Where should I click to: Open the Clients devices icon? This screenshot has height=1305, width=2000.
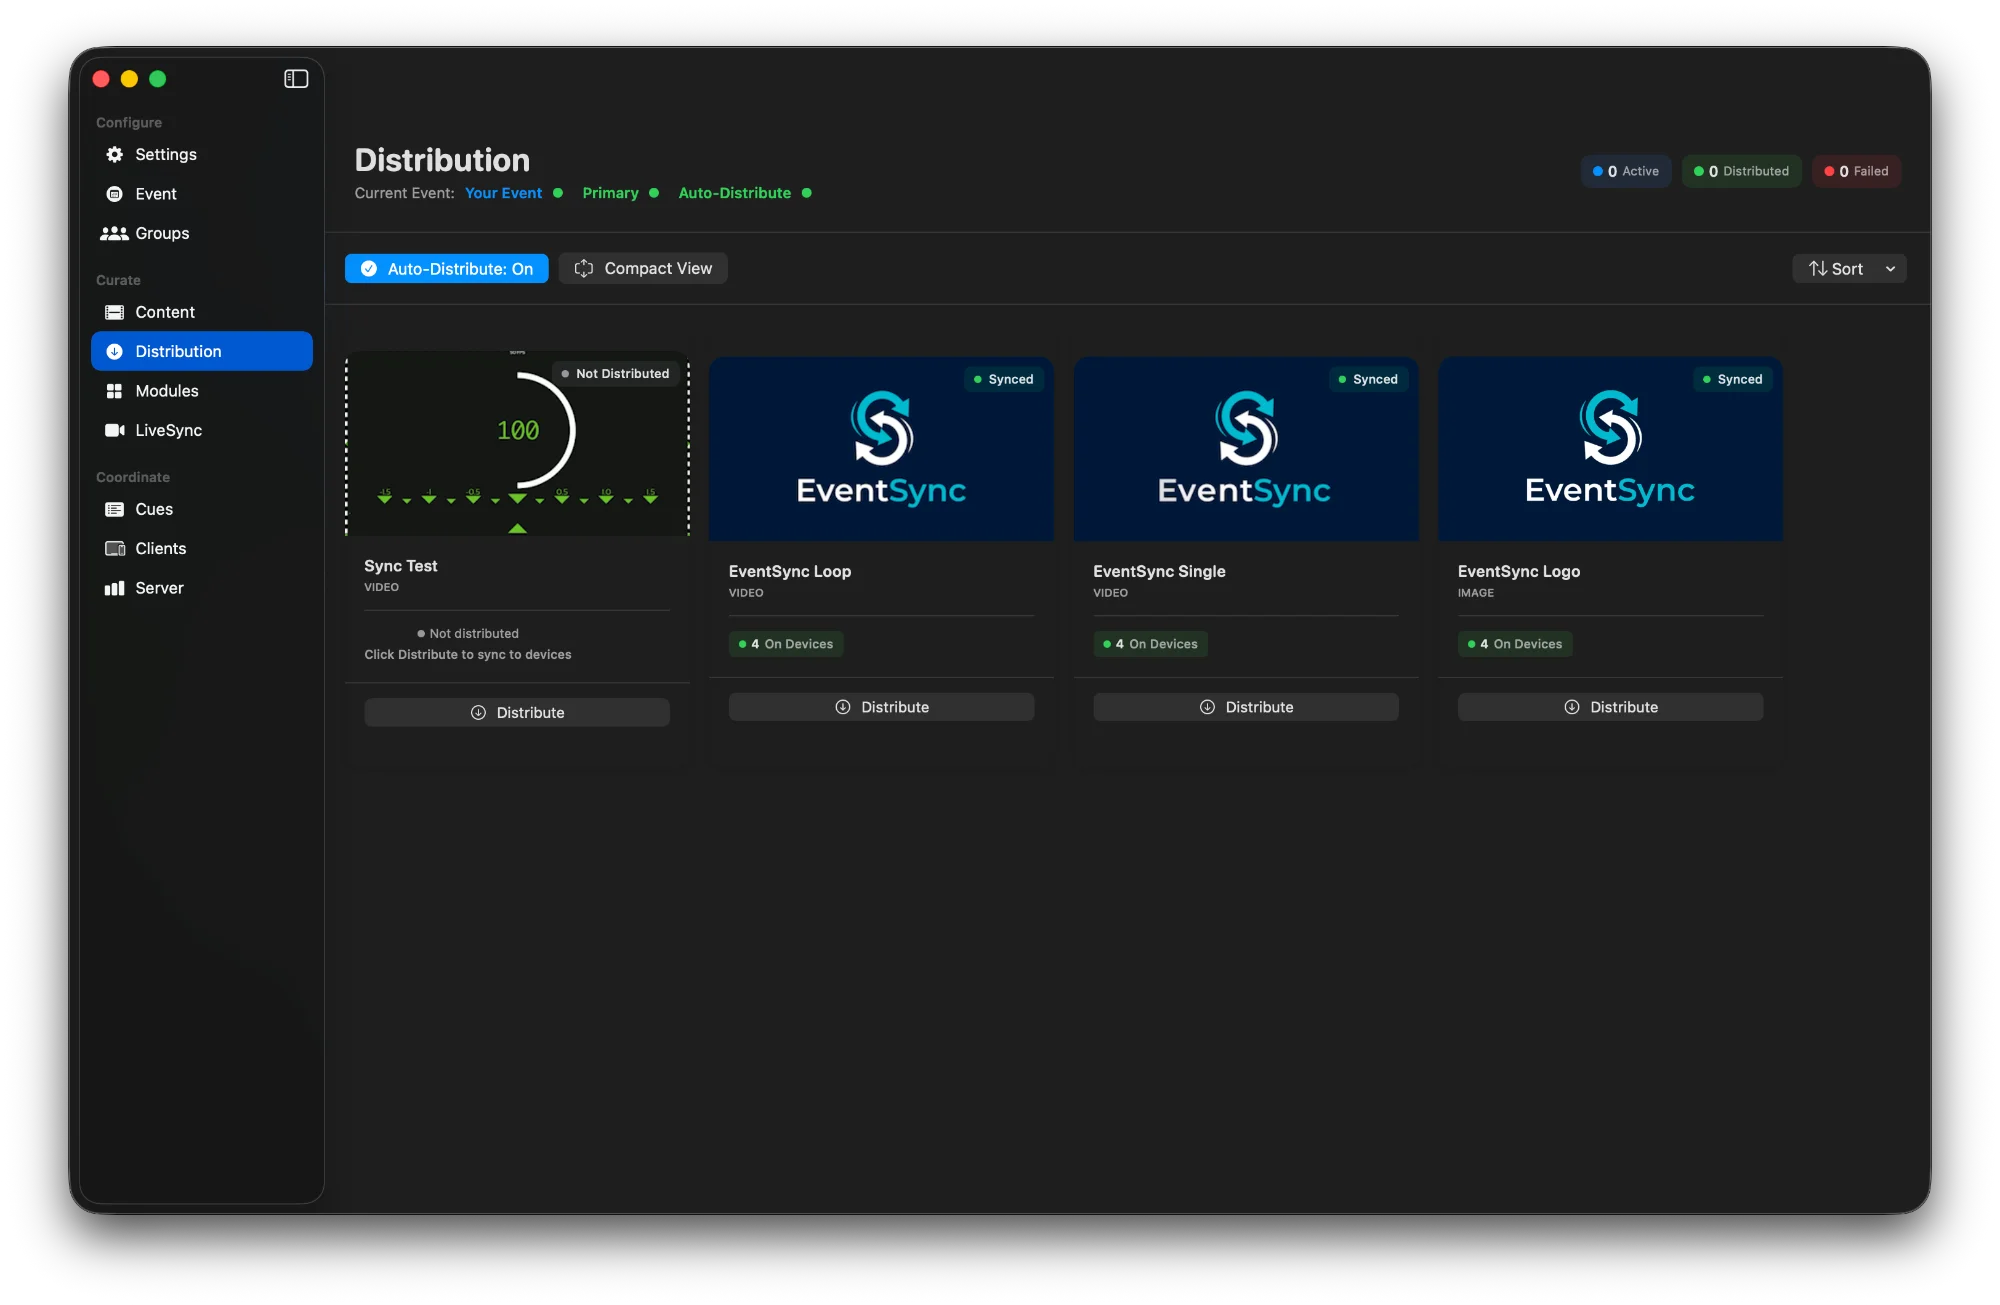[115, 548]
